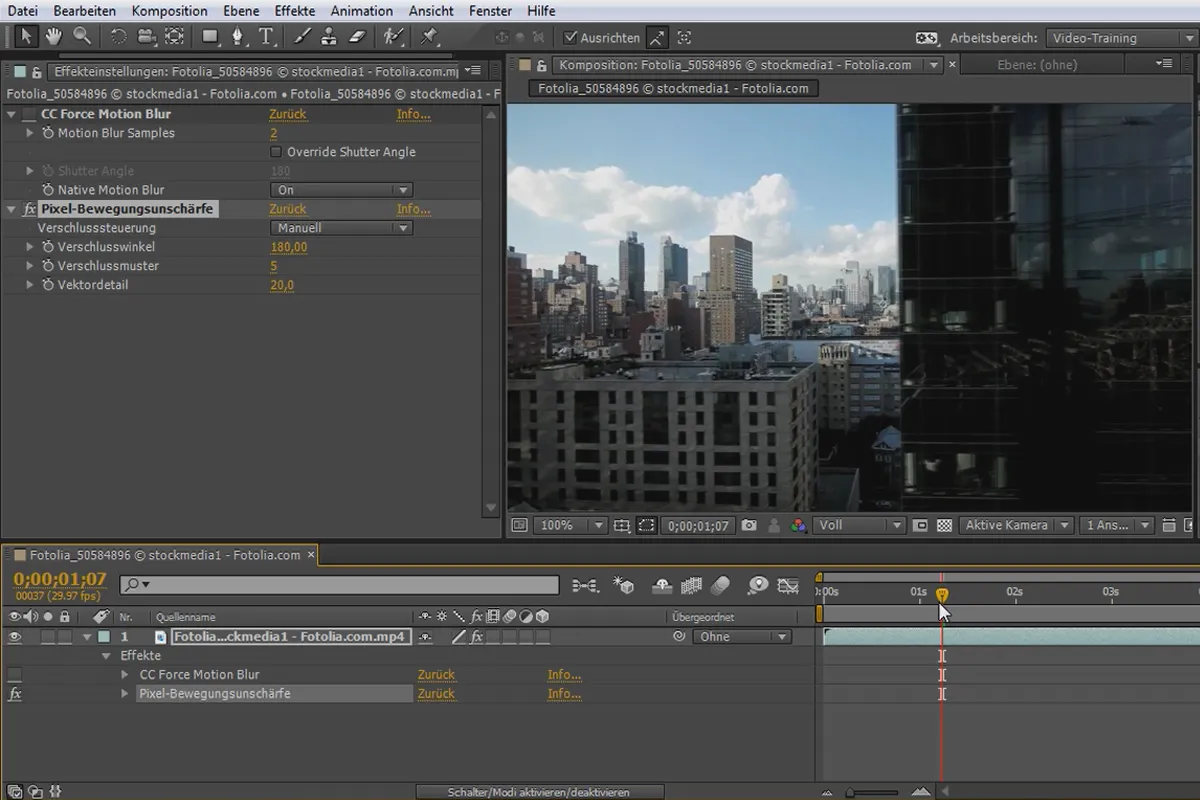Click Zurück for Pixel-Bewegungsunschärfe in timeline
Image resolution: width=1200 pixels, height=800 pixels.
click(x=436, y=694)
